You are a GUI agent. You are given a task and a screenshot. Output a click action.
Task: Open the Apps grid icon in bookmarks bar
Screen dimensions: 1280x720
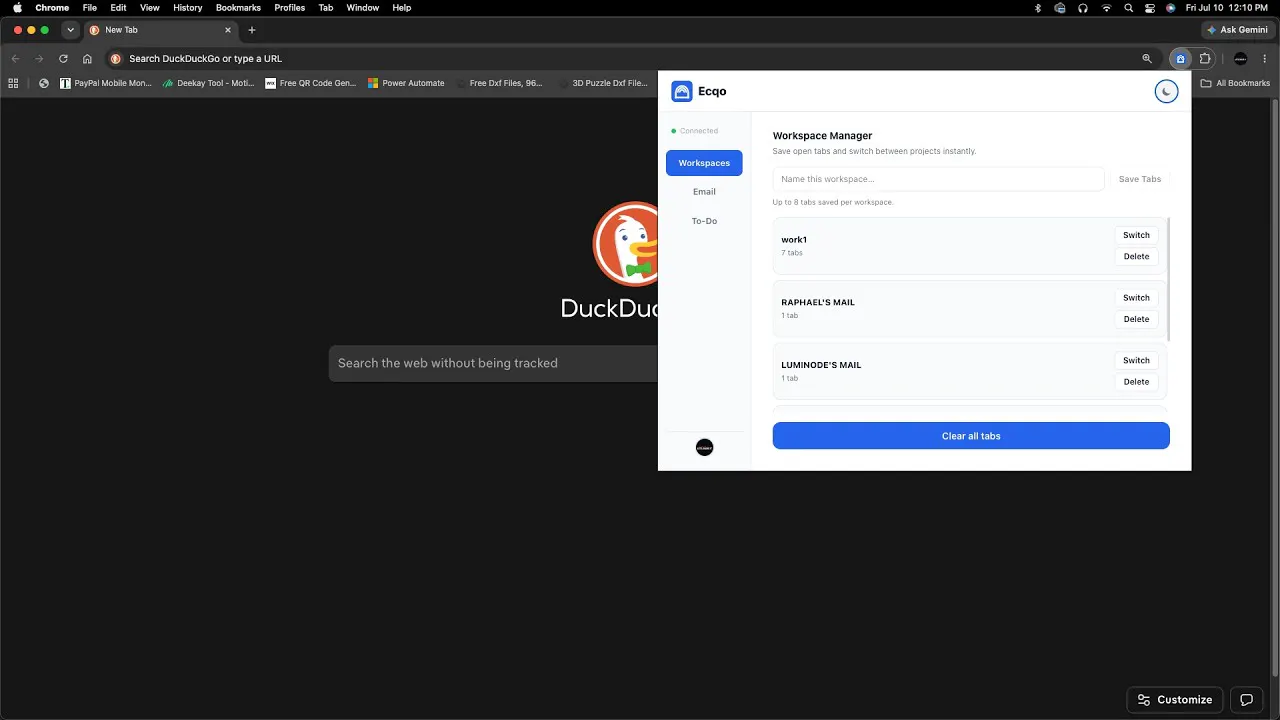point(14,83)
